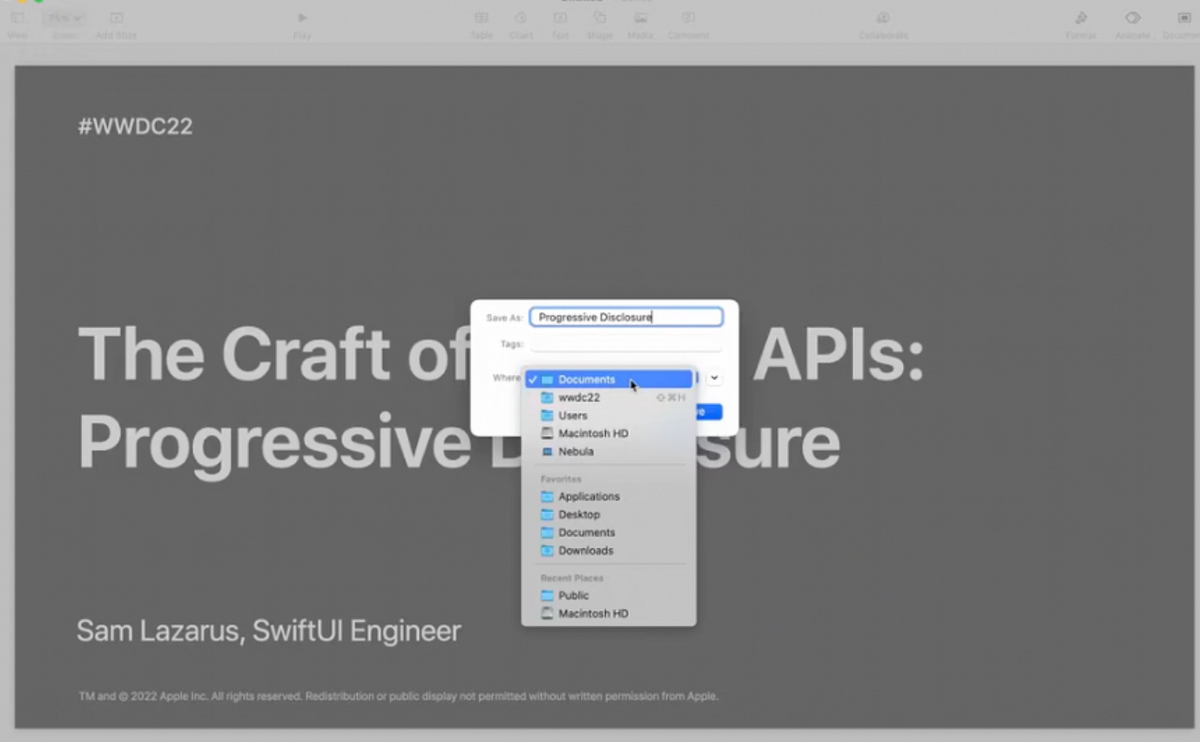
Task: Select Documents in the Where dropdown
Action: [x=589, y=379]
